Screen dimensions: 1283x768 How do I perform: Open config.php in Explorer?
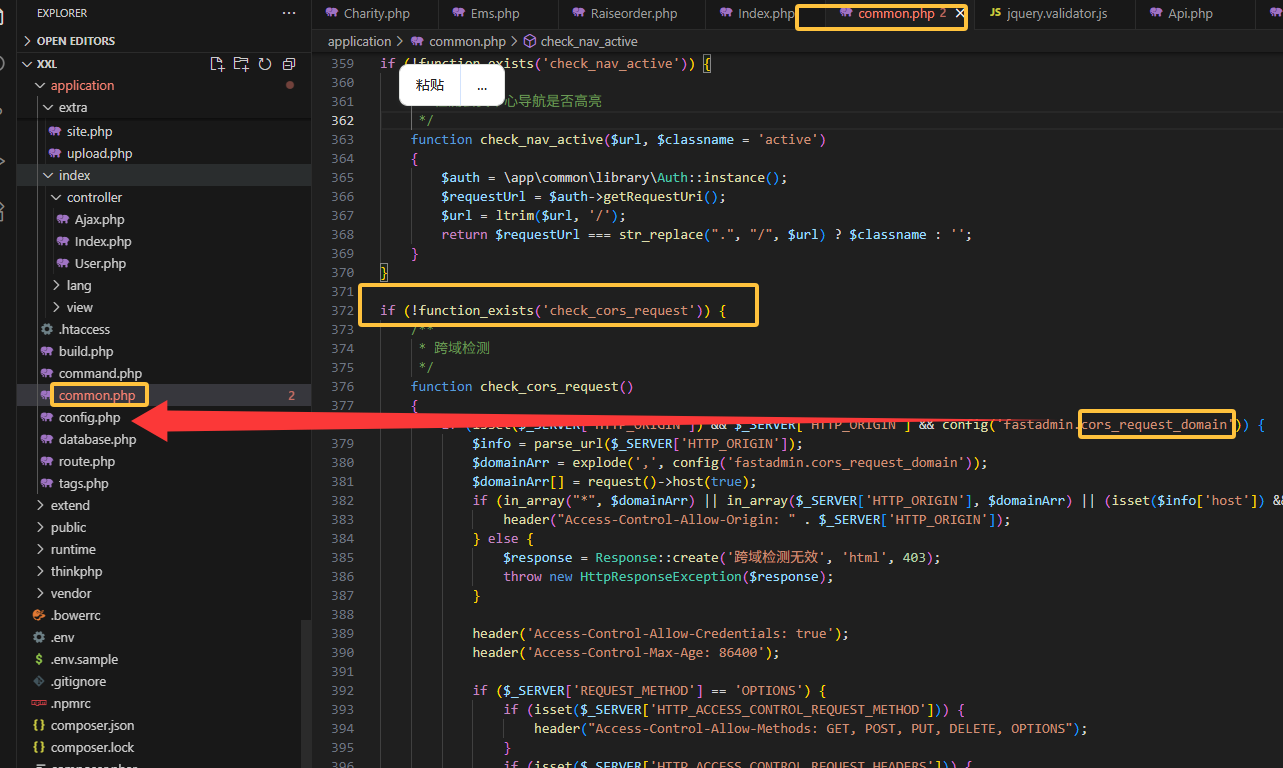(x=89, y=418)
